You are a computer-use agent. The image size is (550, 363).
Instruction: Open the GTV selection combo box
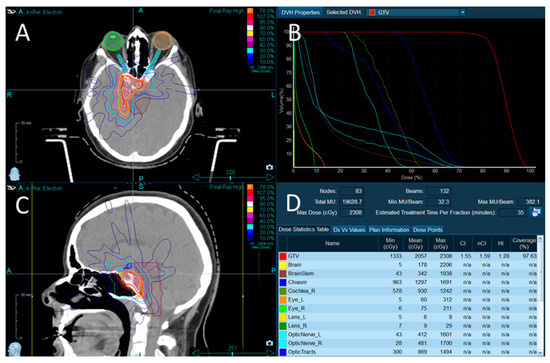pos(416,12)
